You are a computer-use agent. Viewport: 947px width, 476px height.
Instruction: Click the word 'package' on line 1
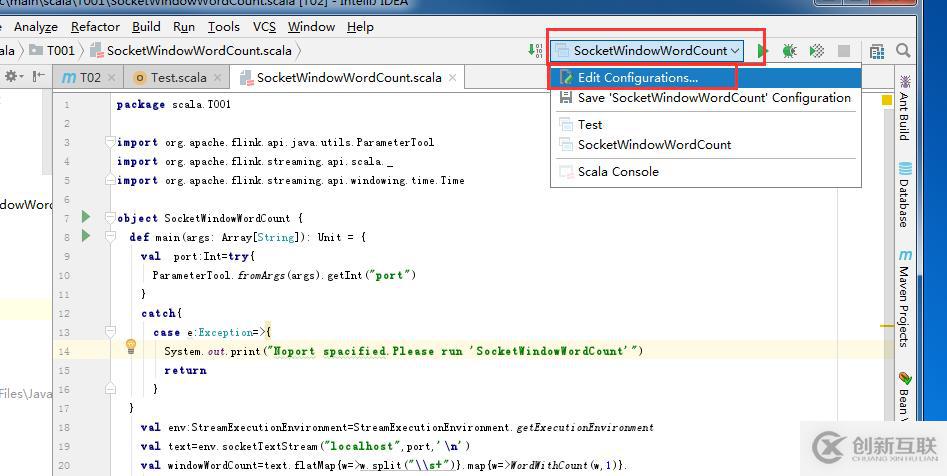coord(140,105)
